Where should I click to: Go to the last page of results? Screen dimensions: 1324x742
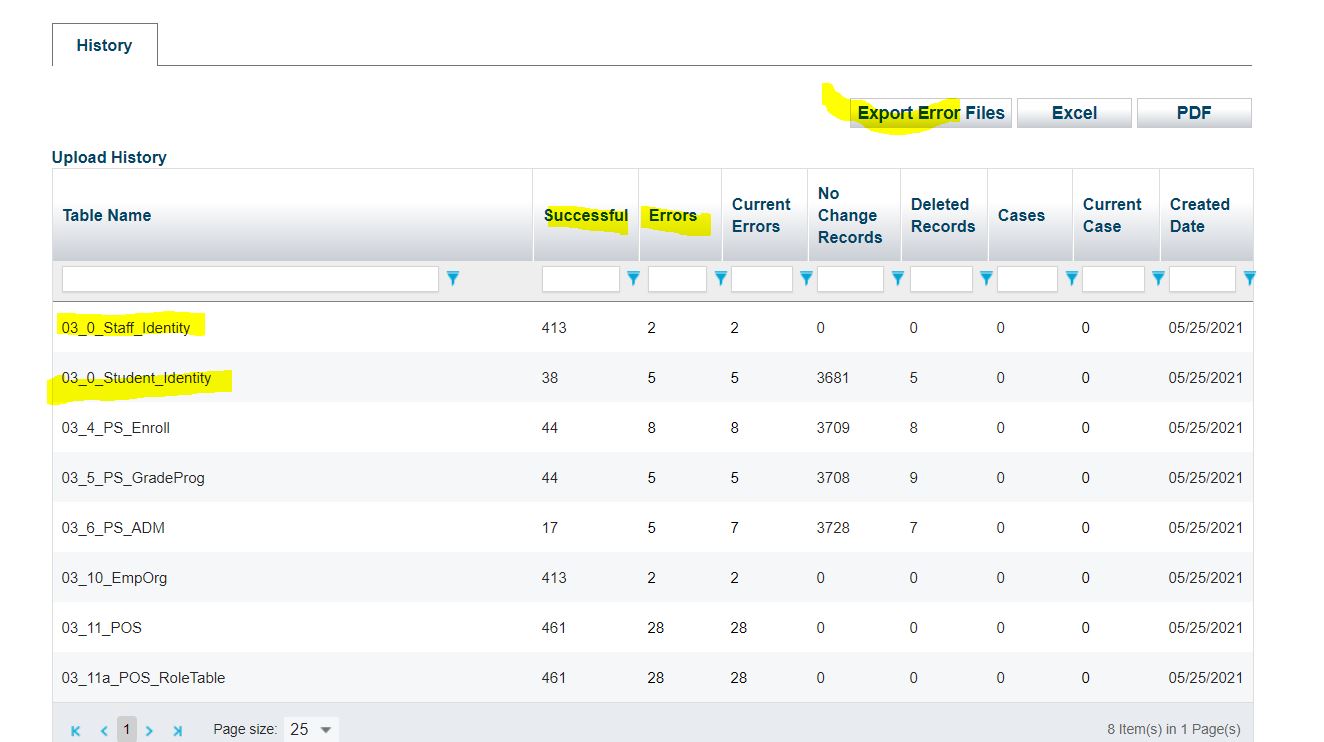tap(178, 731)
